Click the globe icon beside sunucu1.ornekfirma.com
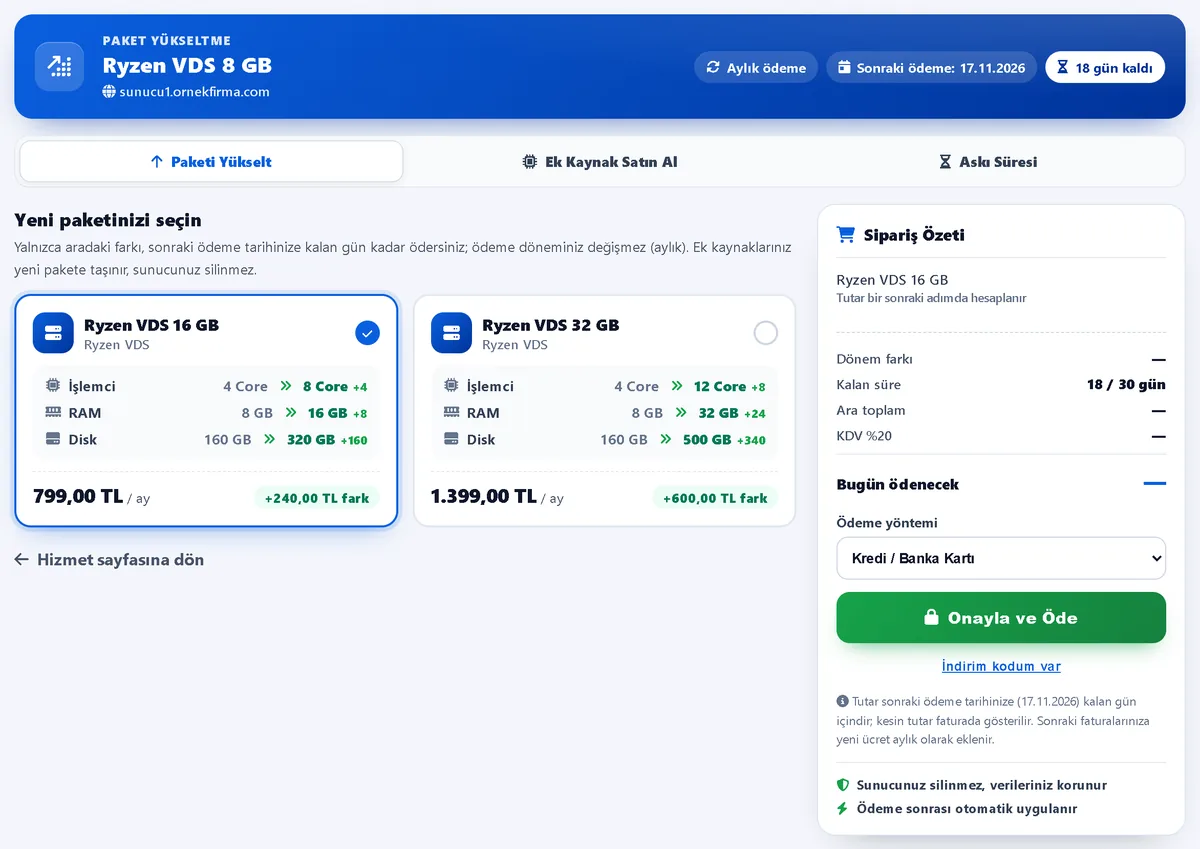Screen dimensions: 1200x849 (109, 92)
